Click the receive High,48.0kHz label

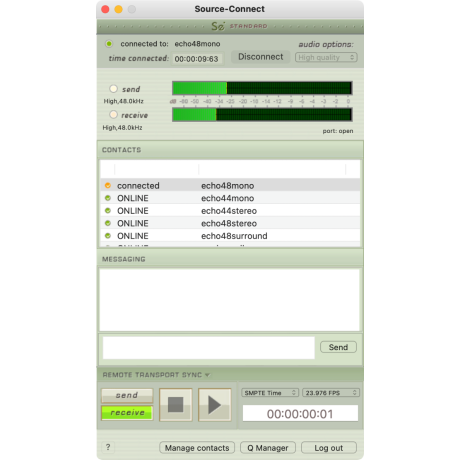[x=122, y=127]
